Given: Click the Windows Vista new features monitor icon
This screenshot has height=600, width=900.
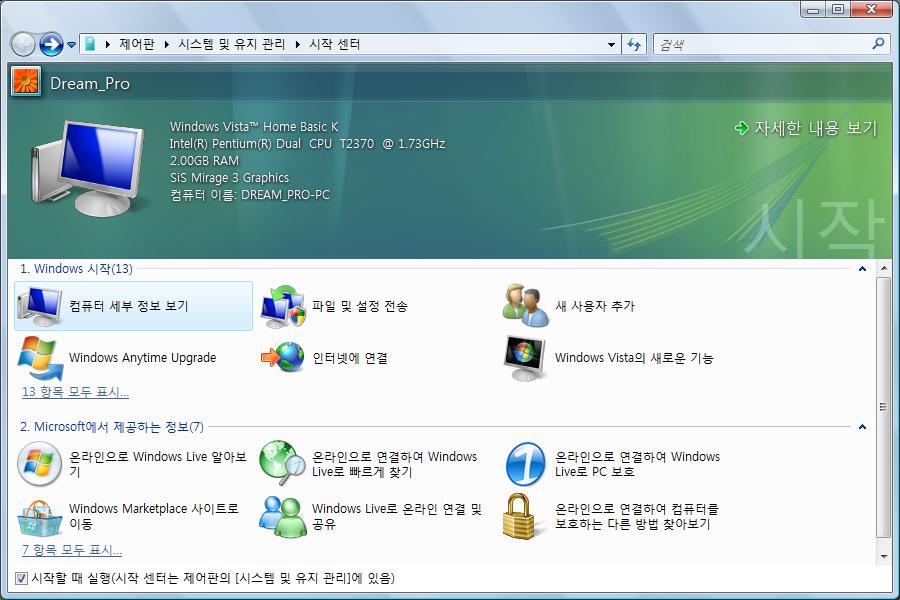Looking at the screenshot, I should (525, 358).
